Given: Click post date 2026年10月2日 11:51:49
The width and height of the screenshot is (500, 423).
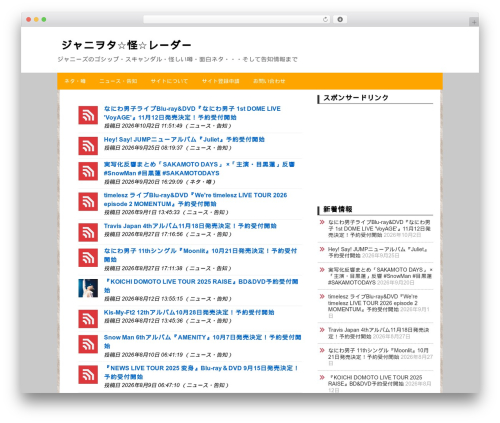Looking at the screenshot, I should coord(153,126).
